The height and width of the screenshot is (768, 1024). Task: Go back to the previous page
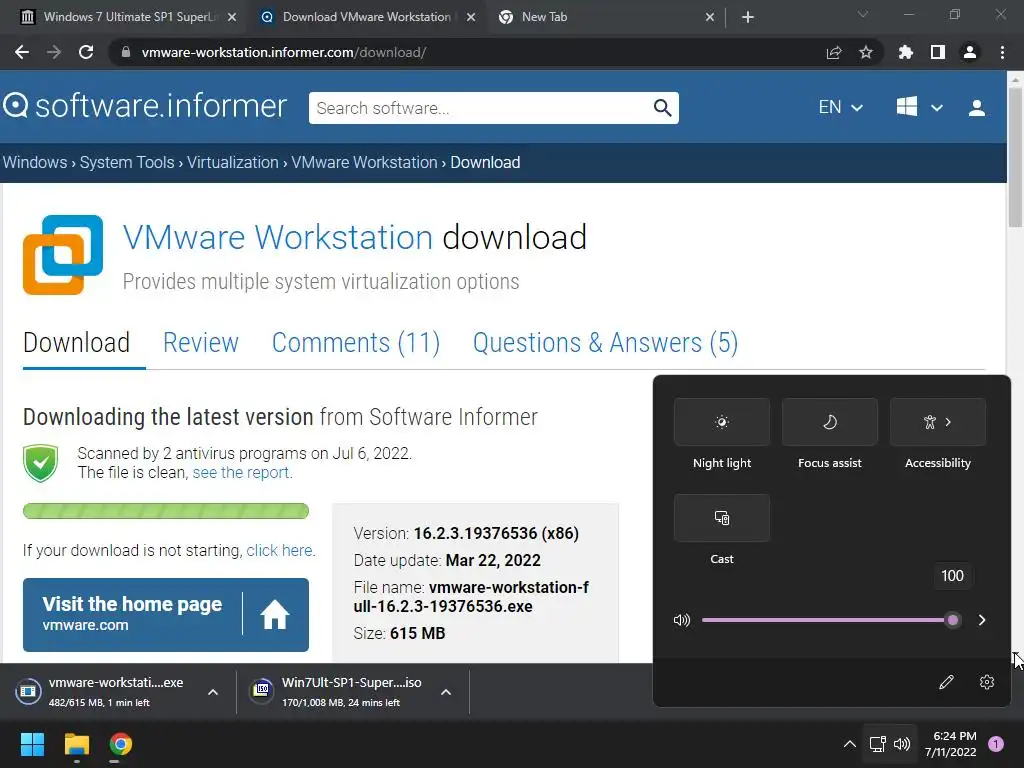pos(22,52)
